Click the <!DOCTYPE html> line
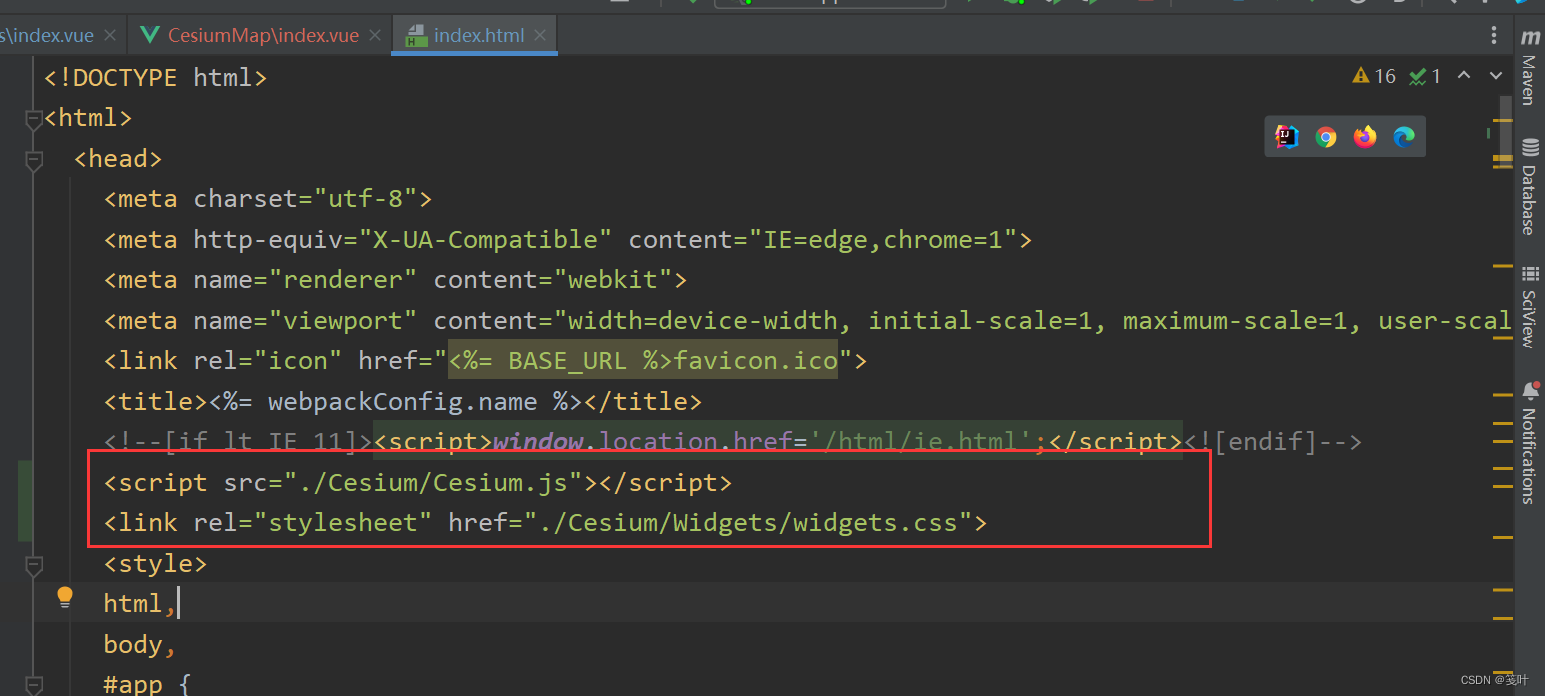Viewport: 1545px width, 696px height. click(x=155, y=78)
